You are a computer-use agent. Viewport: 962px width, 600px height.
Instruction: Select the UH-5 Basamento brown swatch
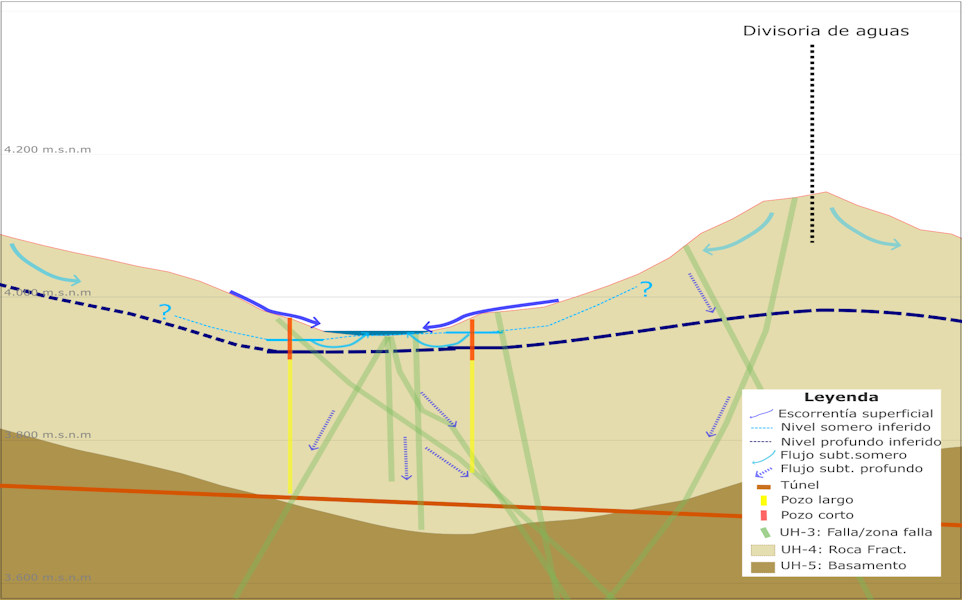coord(762,566)
